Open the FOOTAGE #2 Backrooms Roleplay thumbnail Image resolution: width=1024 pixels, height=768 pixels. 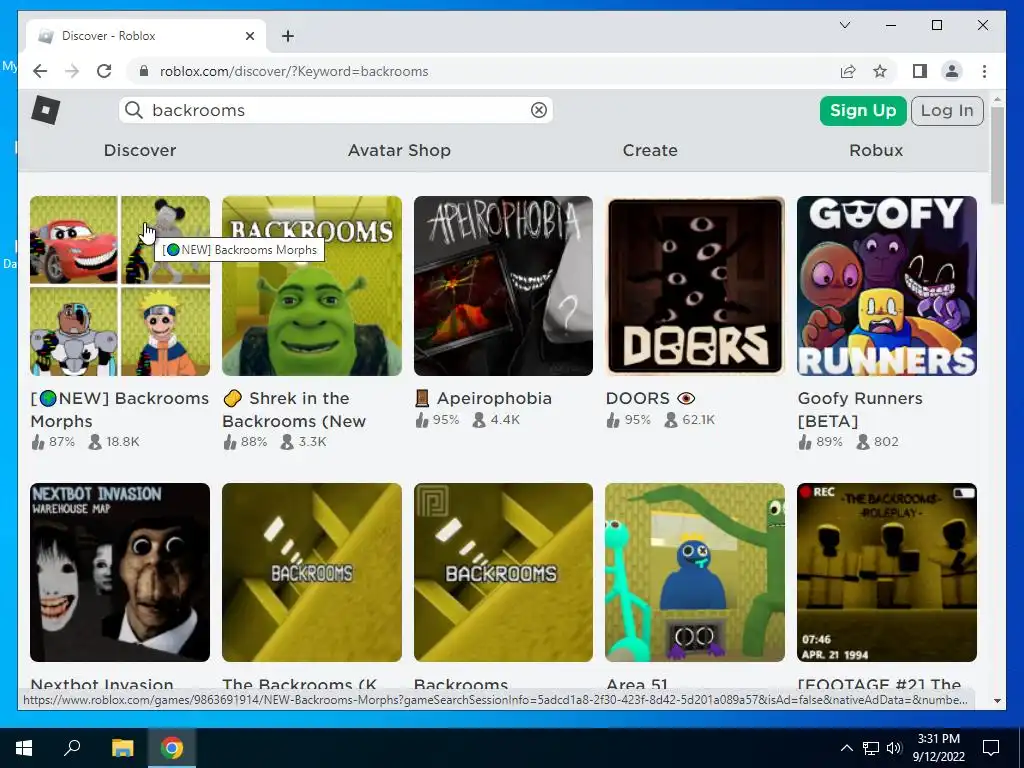(887, 573)
